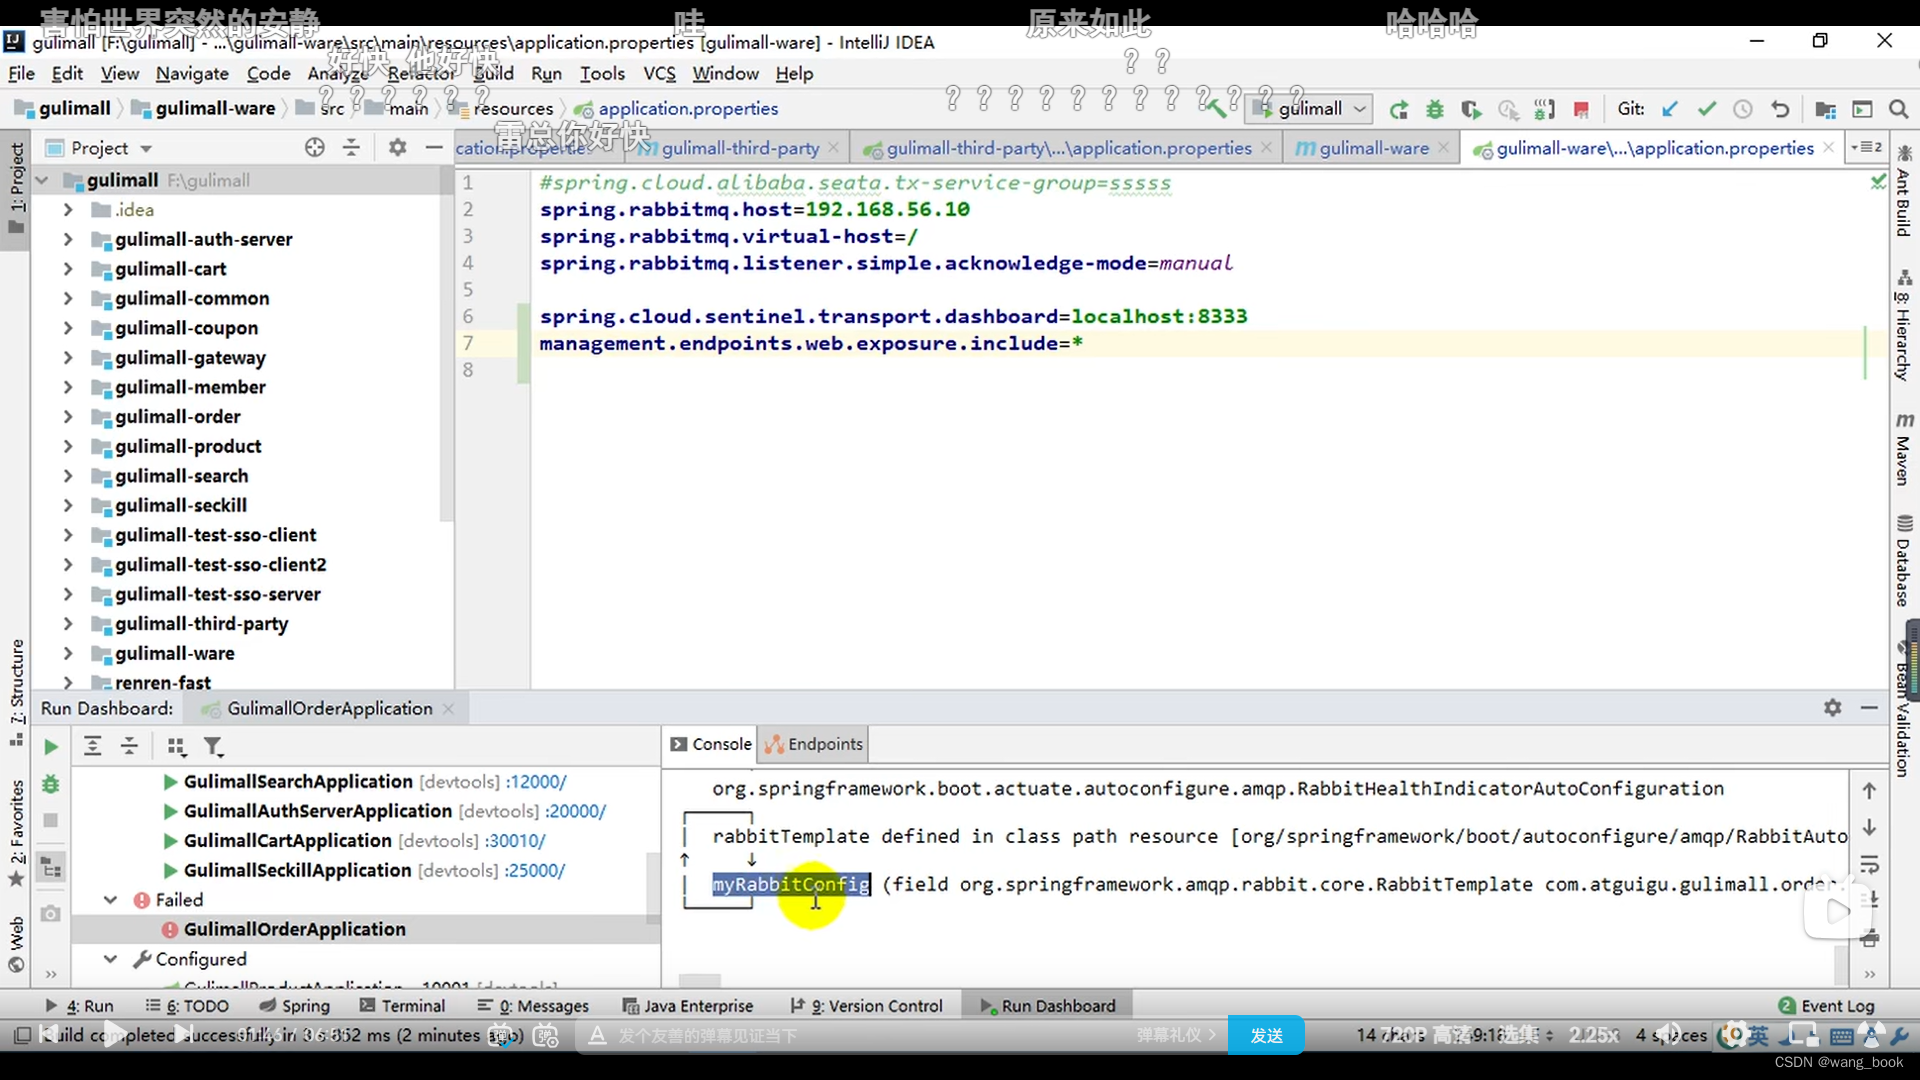
Task: Open run configuration dropdown gulimall
Action: point(1310,109)
